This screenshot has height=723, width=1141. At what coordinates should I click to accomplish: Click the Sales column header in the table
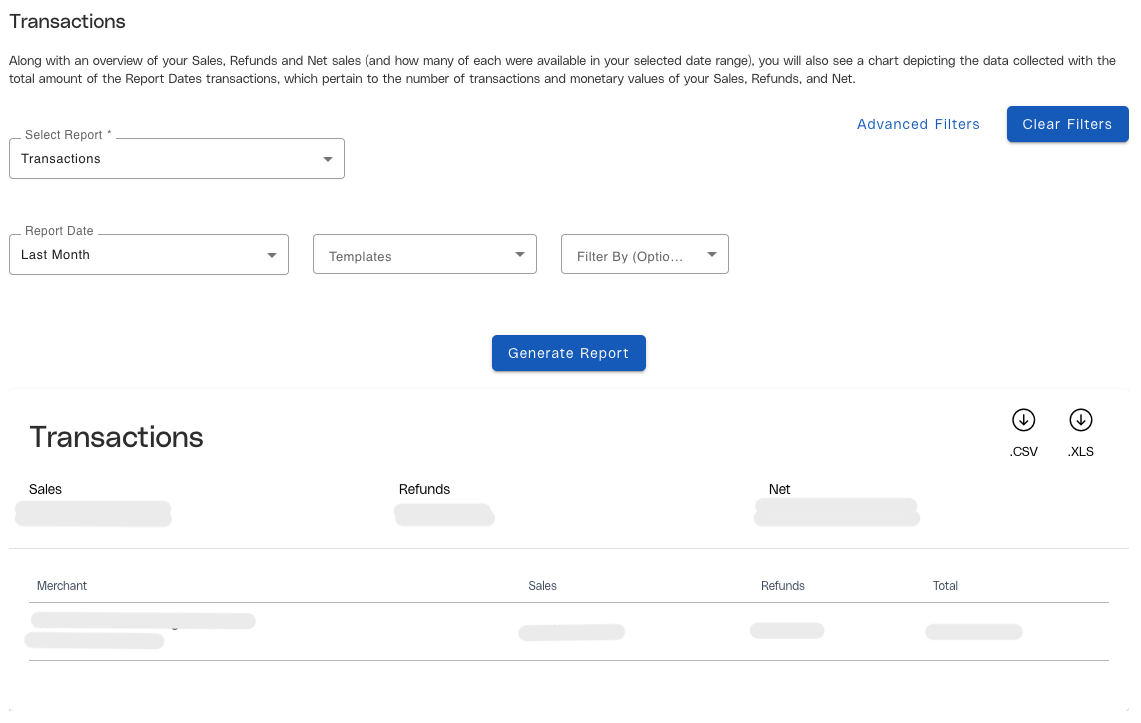(x=542, y=586)
